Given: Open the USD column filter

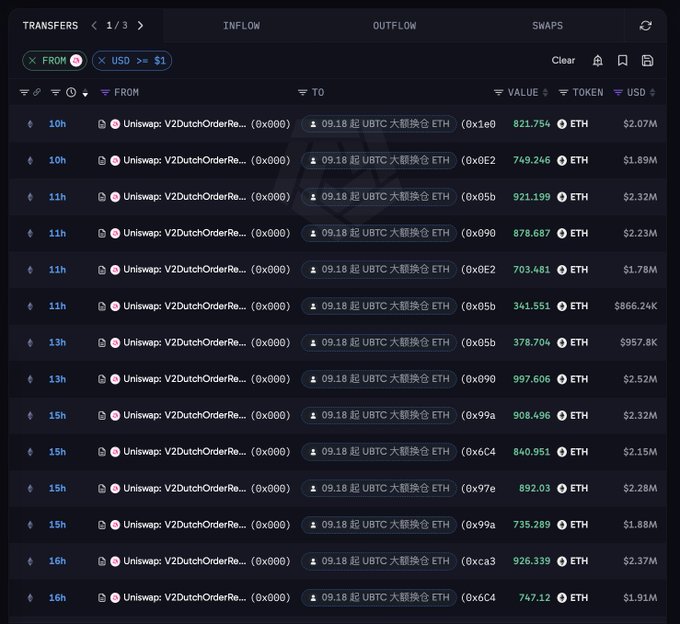Looking at the screenshot, I should click(618, 92).
